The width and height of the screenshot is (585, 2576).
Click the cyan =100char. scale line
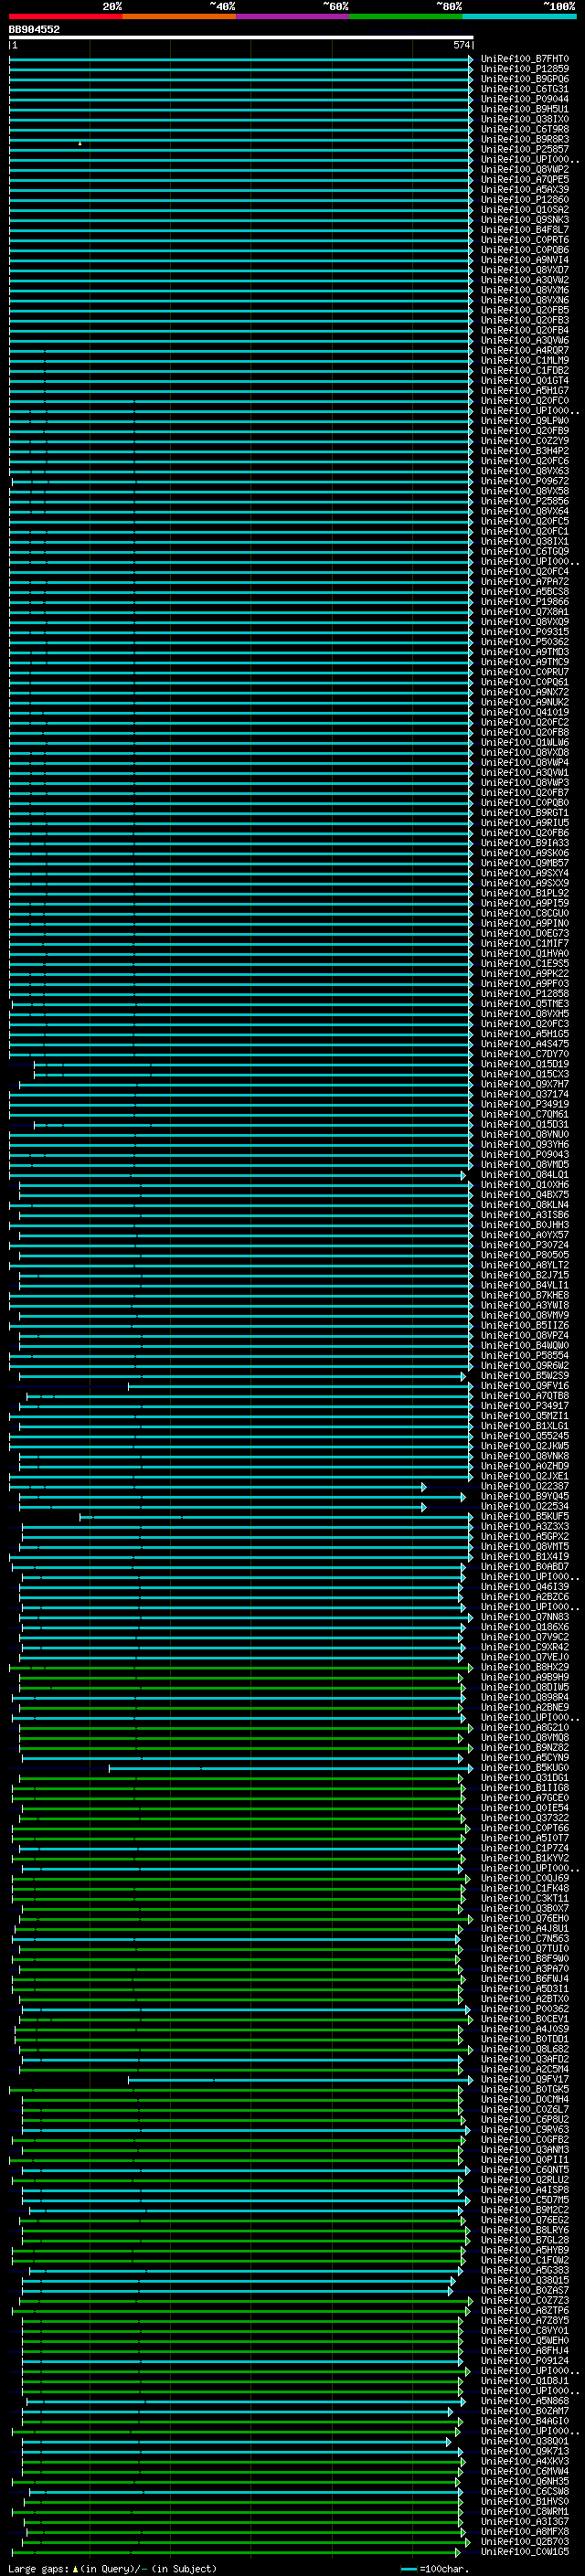(x=408, y=2568)
